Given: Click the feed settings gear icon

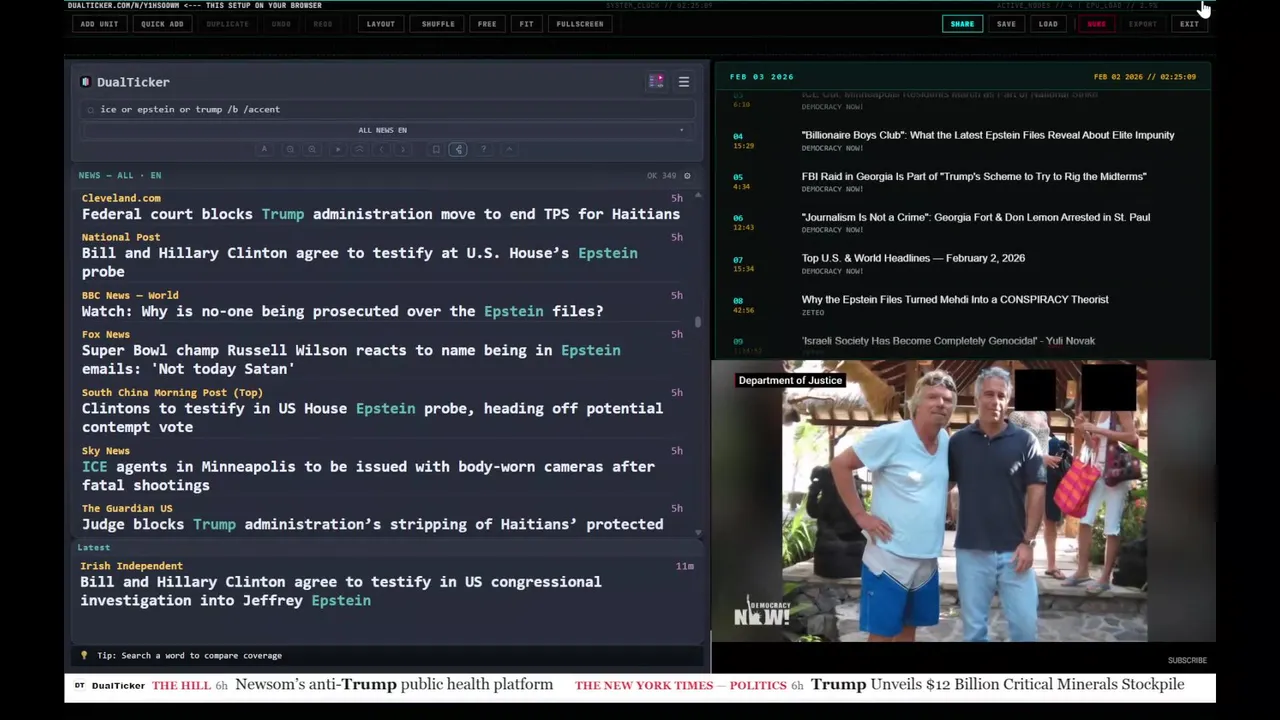Looking at the screenshot, I should click(687, 176).
